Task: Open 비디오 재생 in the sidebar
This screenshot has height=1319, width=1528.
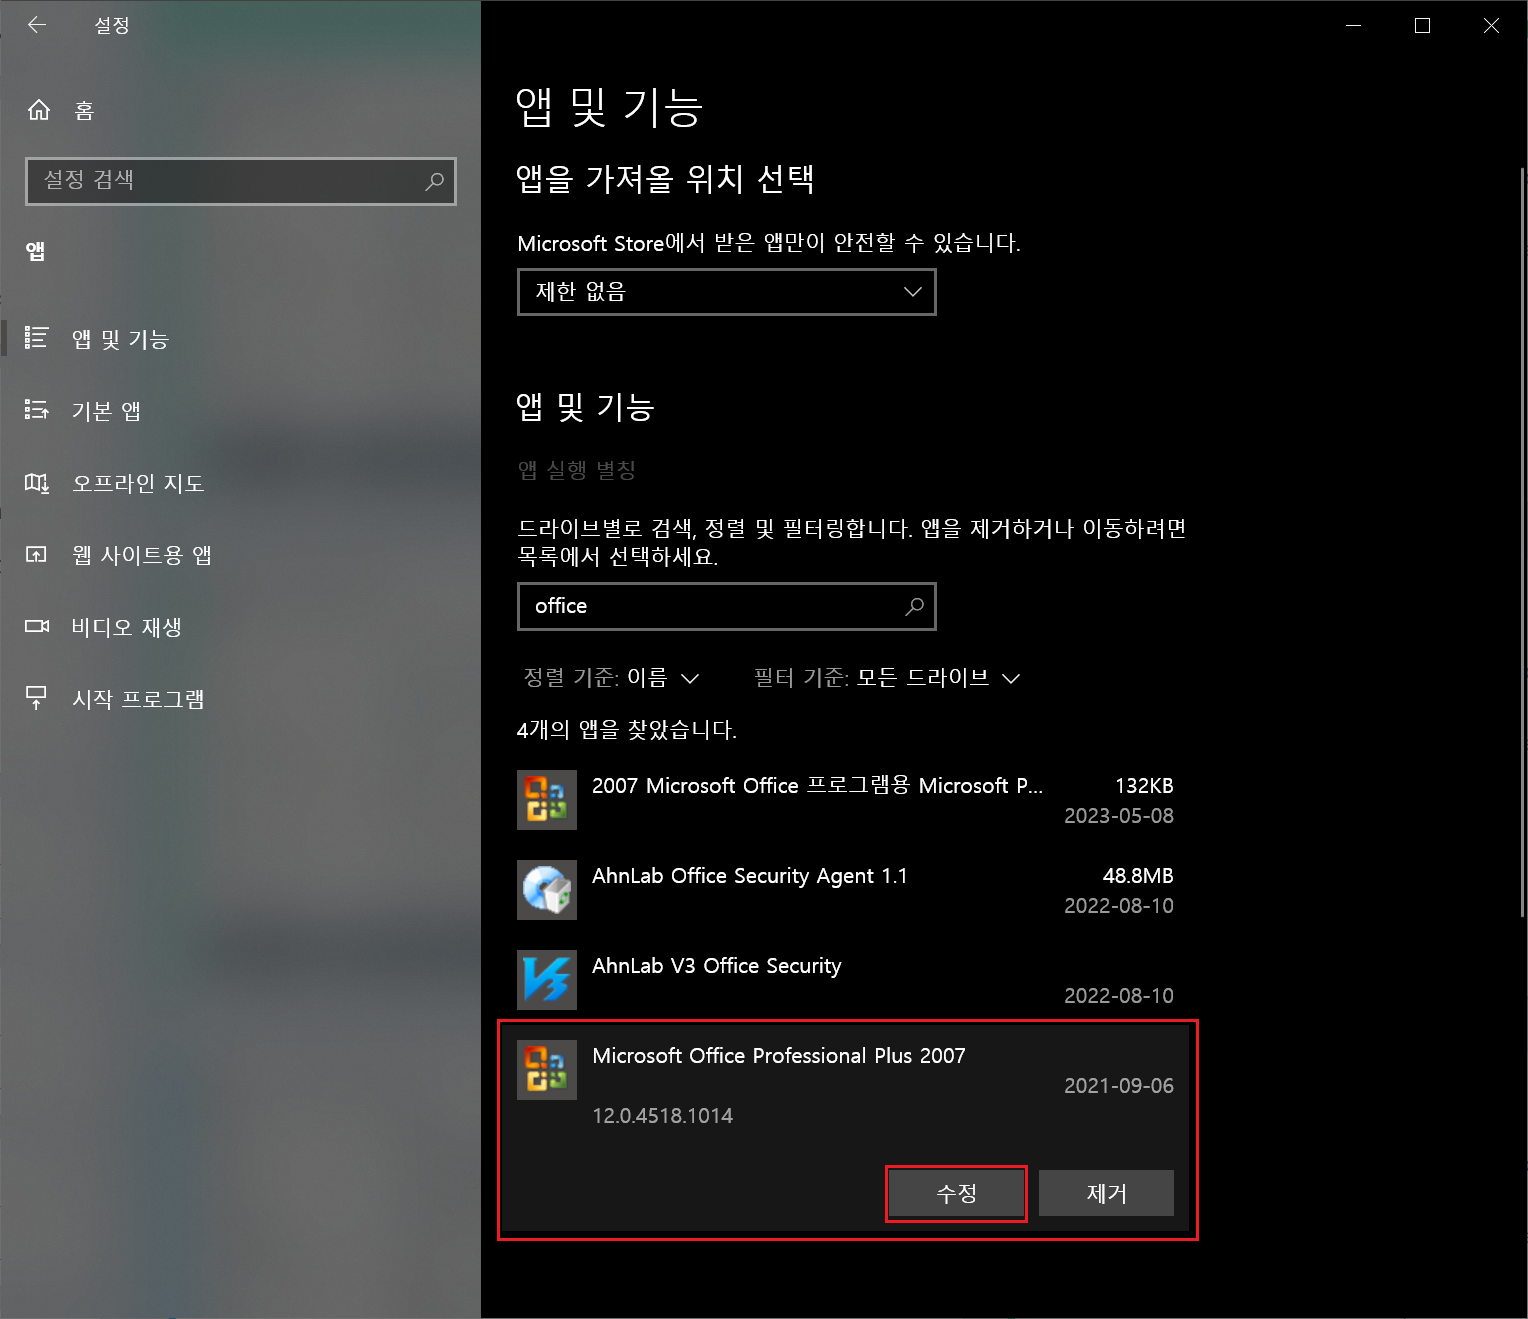Action: pyautogui.click(x=240, y=627)
